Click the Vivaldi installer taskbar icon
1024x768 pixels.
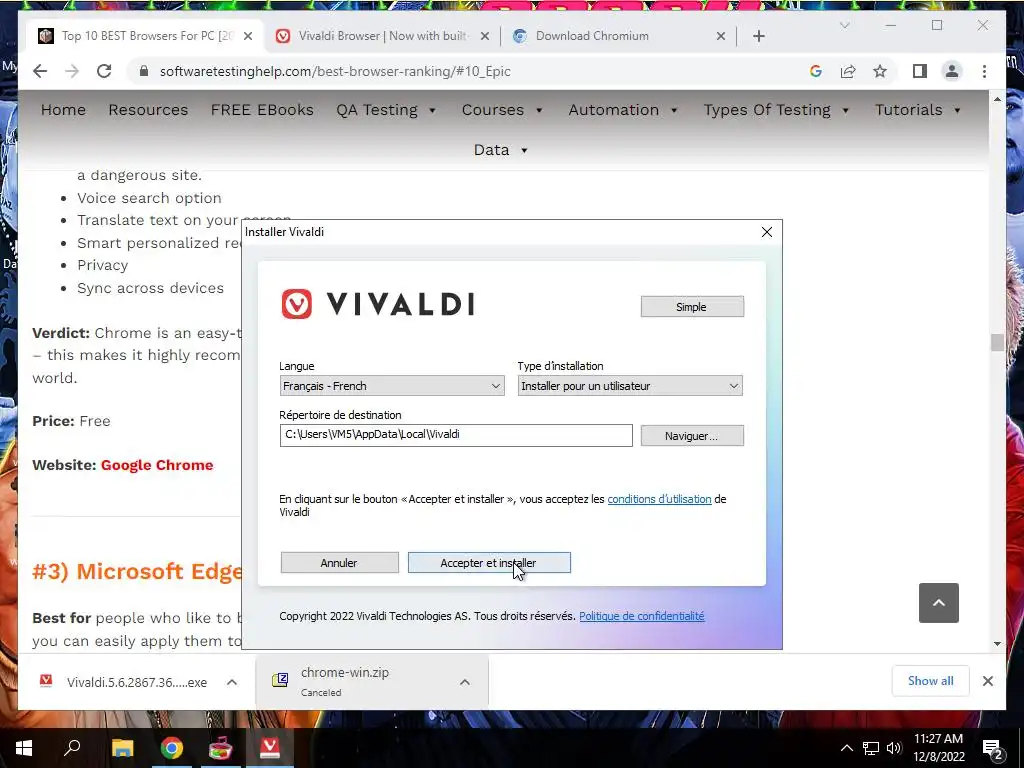(x=270, y=748)
